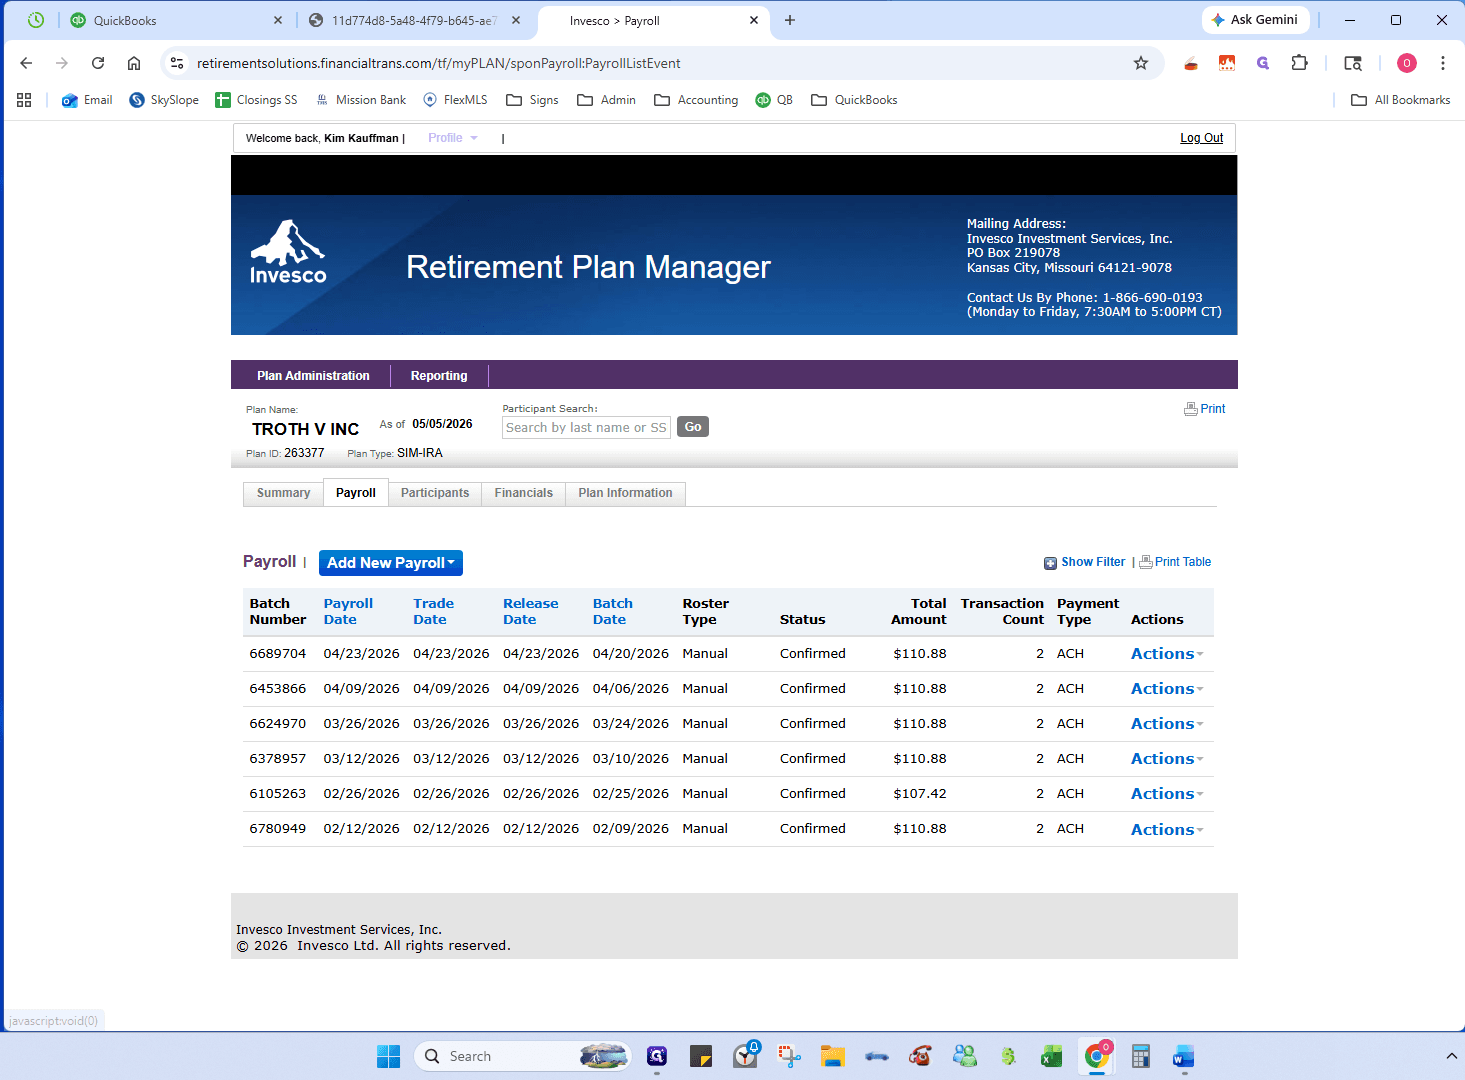This screenshot has width=1465, height=1080.
Task: Bookmark this page with the star icon
Action: pos(1141,63)
